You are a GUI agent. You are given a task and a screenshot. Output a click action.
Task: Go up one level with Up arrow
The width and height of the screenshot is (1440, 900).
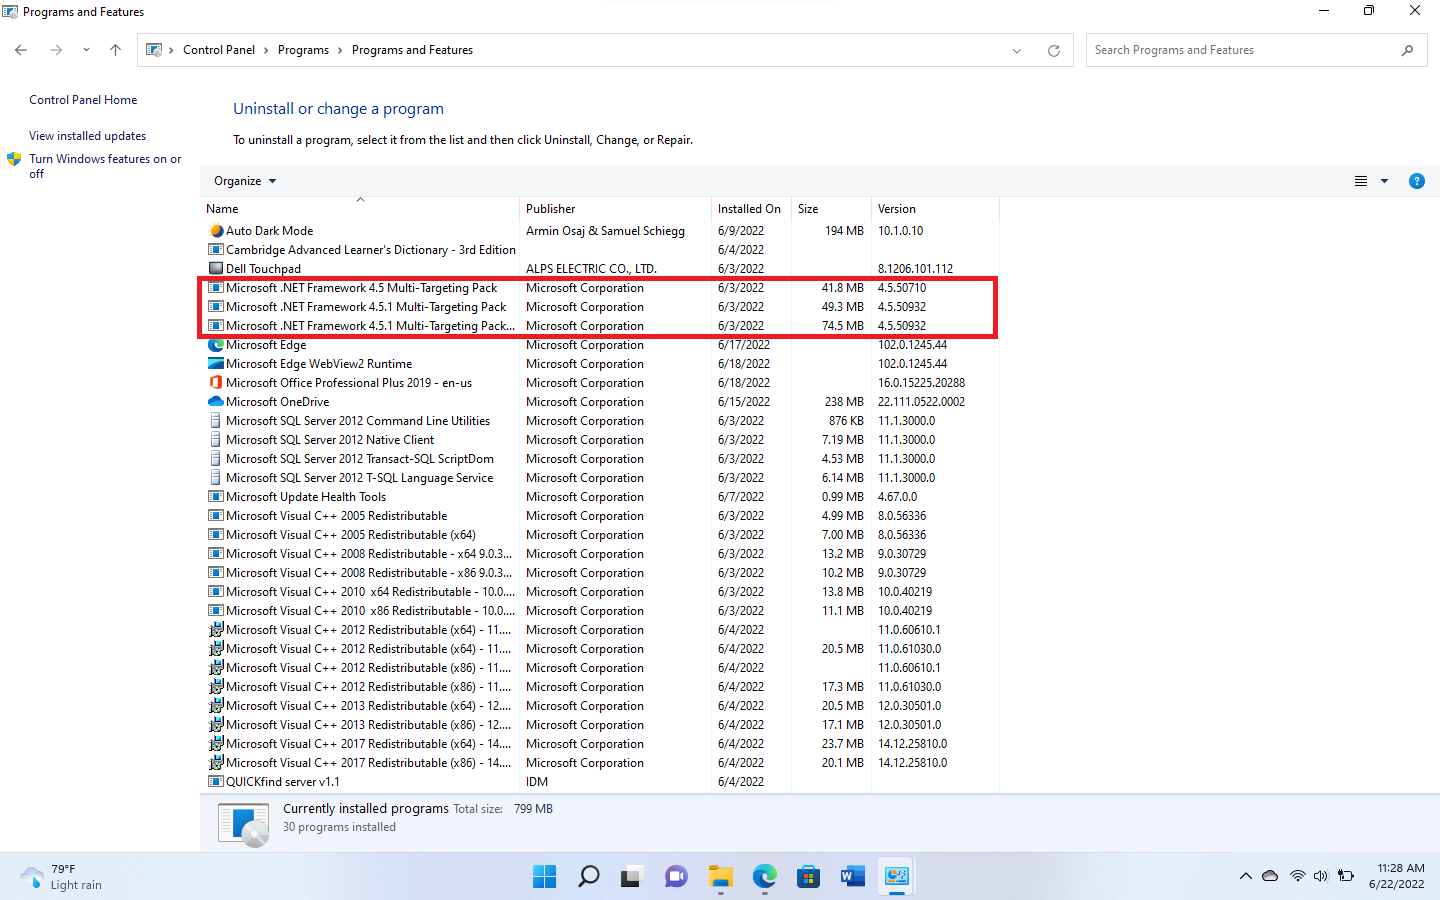pos(115,50)
